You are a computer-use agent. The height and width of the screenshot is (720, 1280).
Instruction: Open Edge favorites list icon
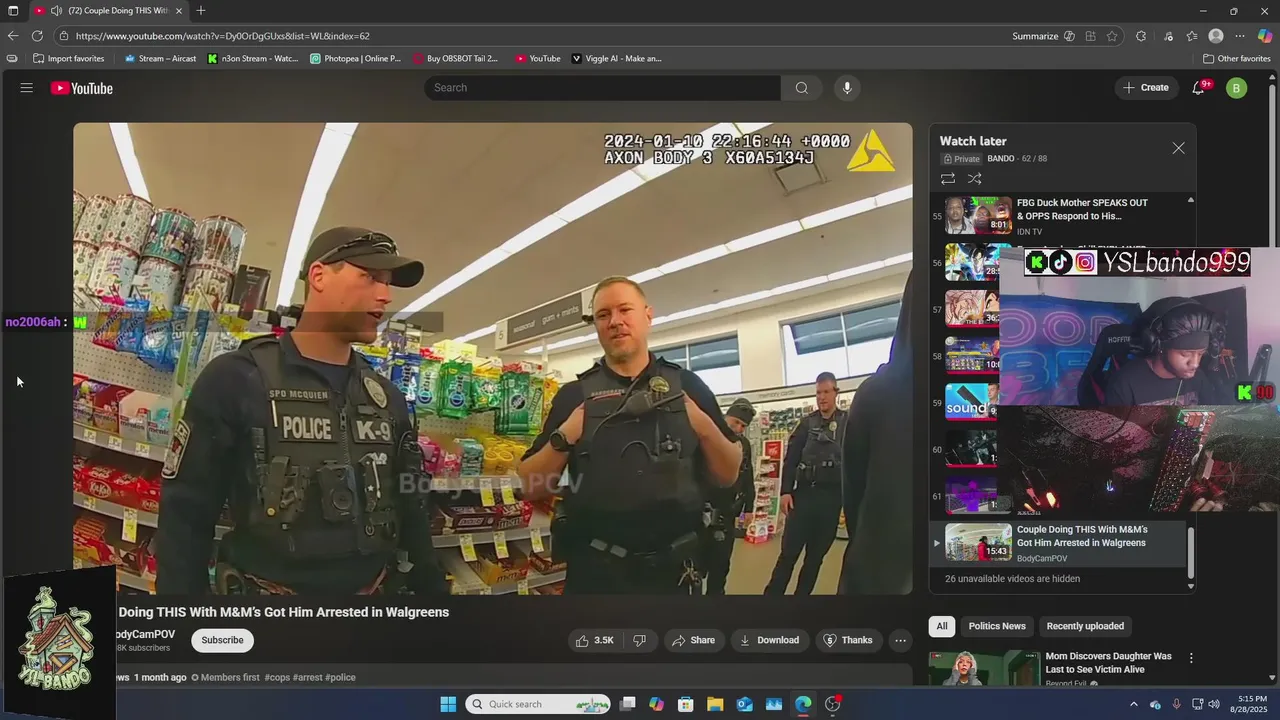pos(1191,36)
